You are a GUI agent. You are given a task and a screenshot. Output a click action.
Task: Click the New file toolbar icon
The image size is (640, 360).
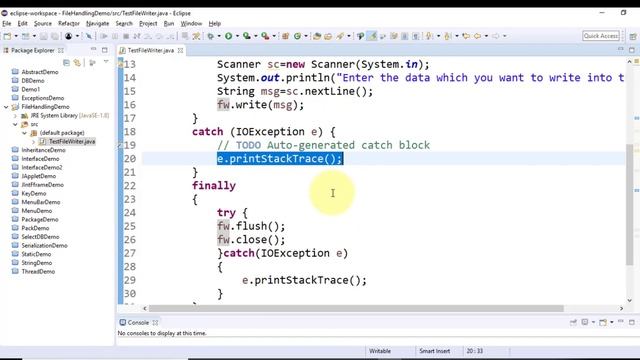point(7,36)
